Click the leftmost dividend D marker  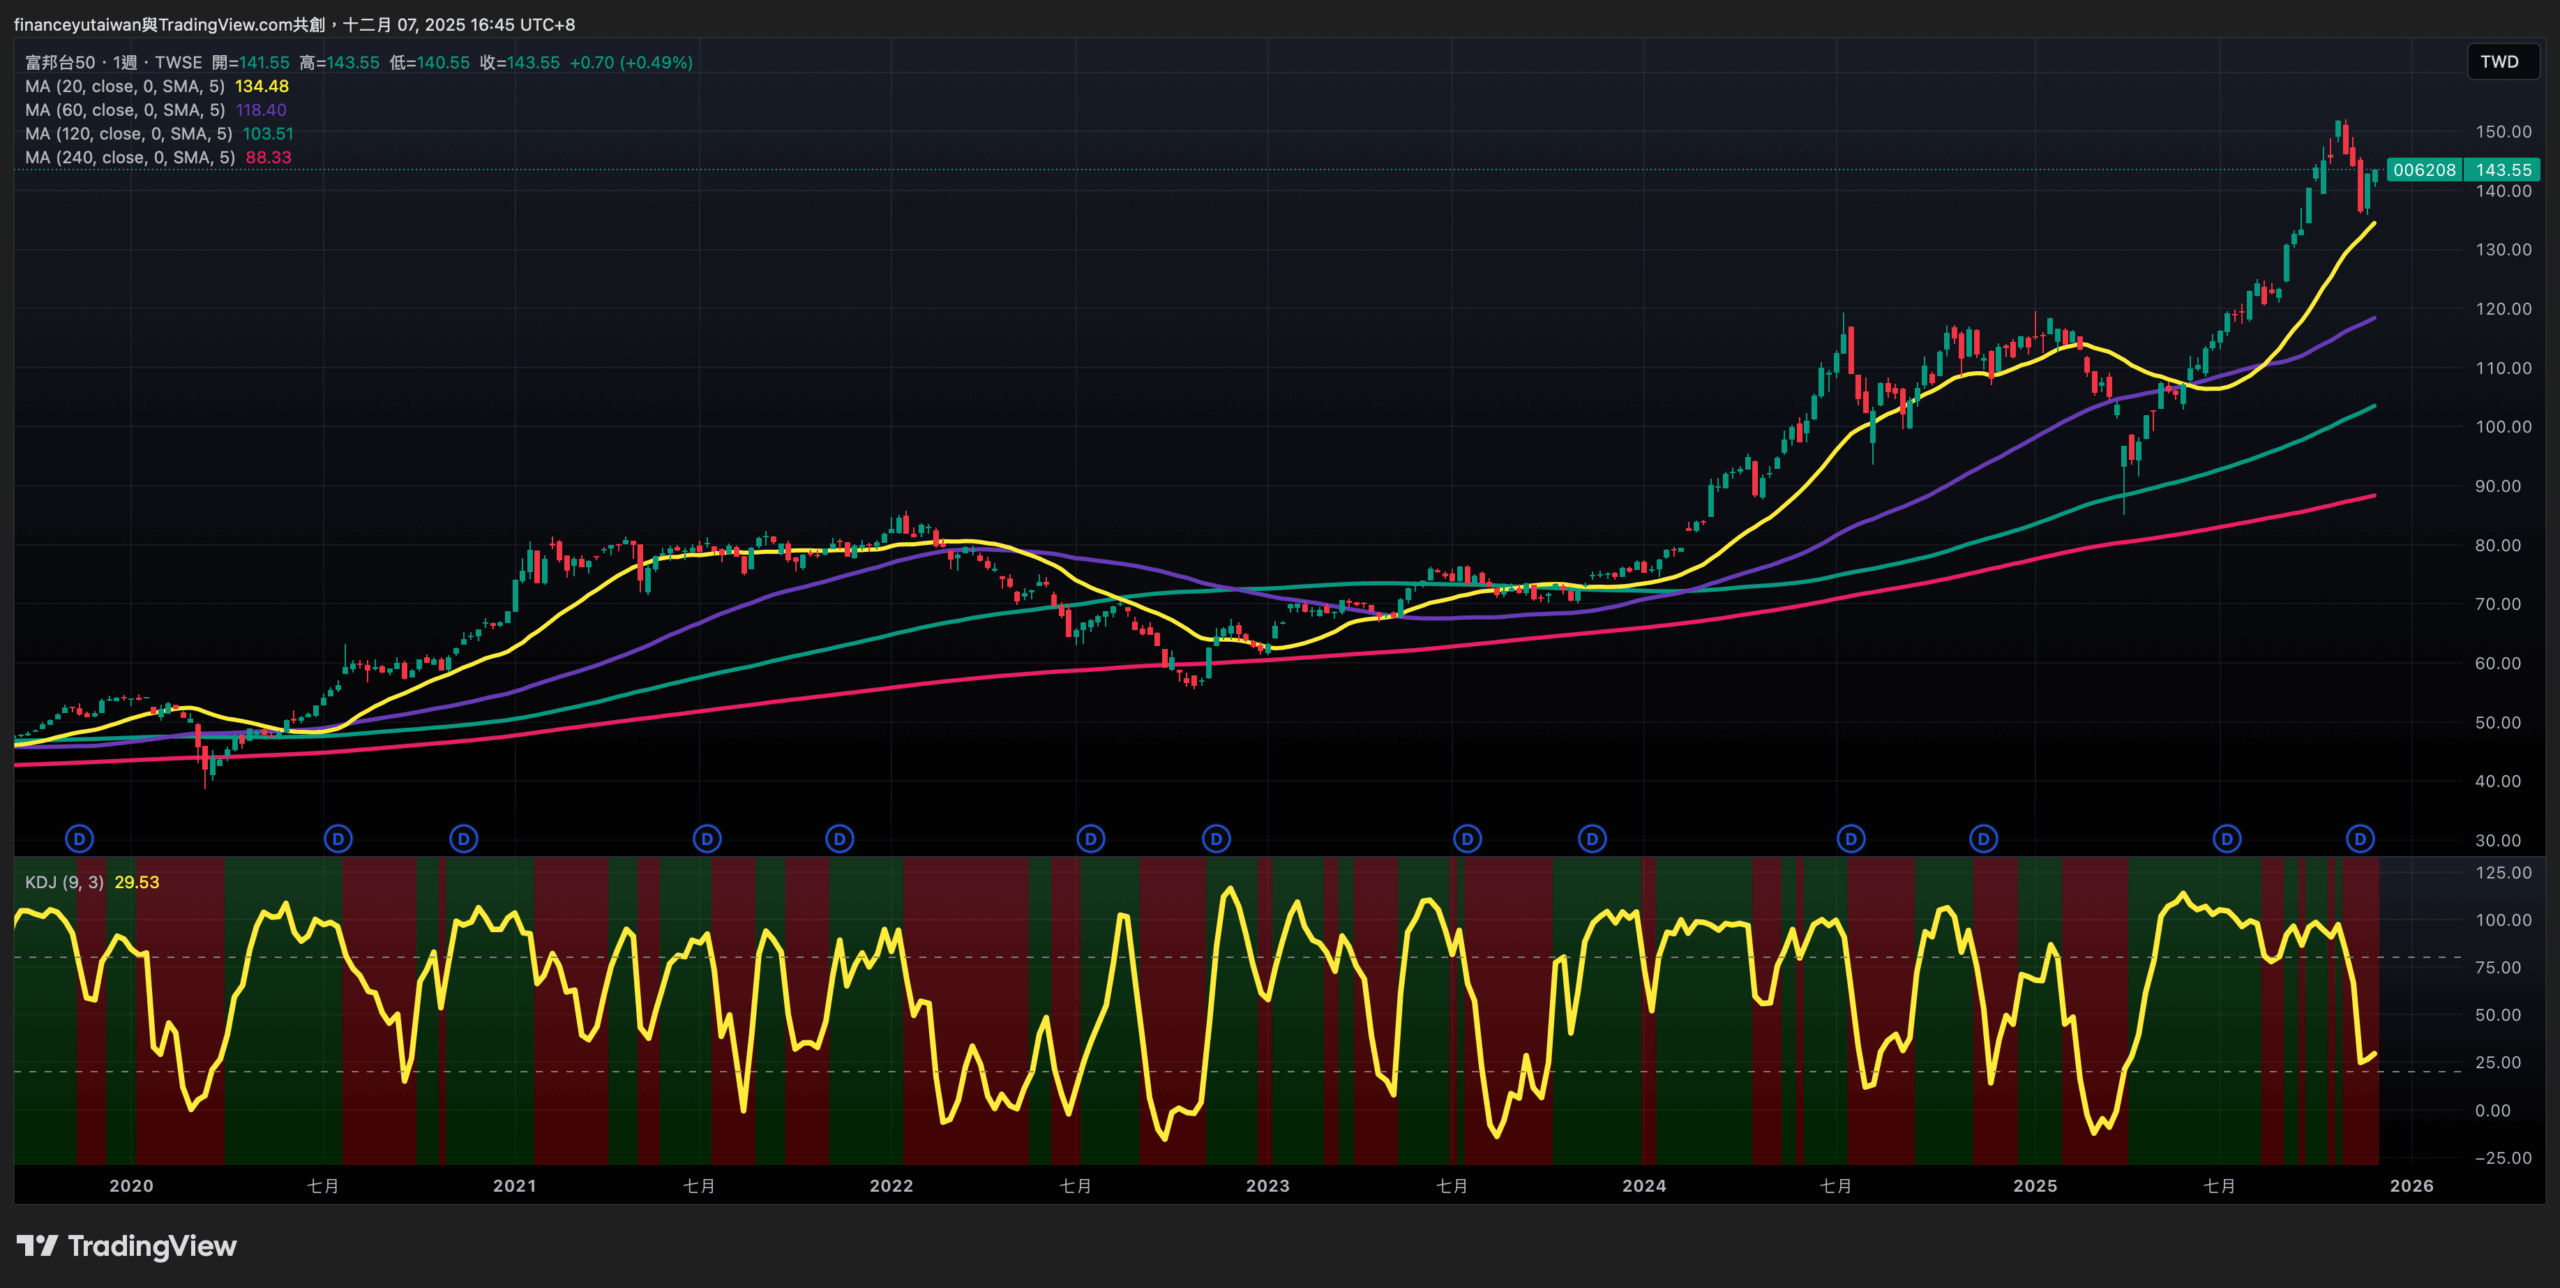[79, 839]
